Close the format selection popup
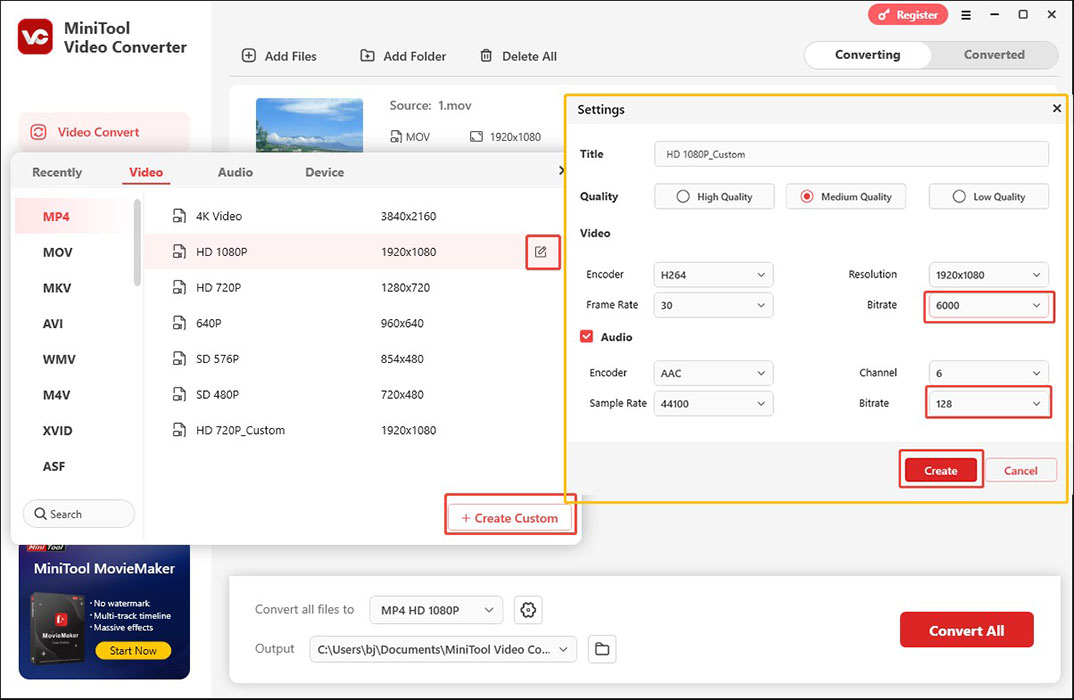The width and height of the screenshot is (1074, 700). coord(562,170)
